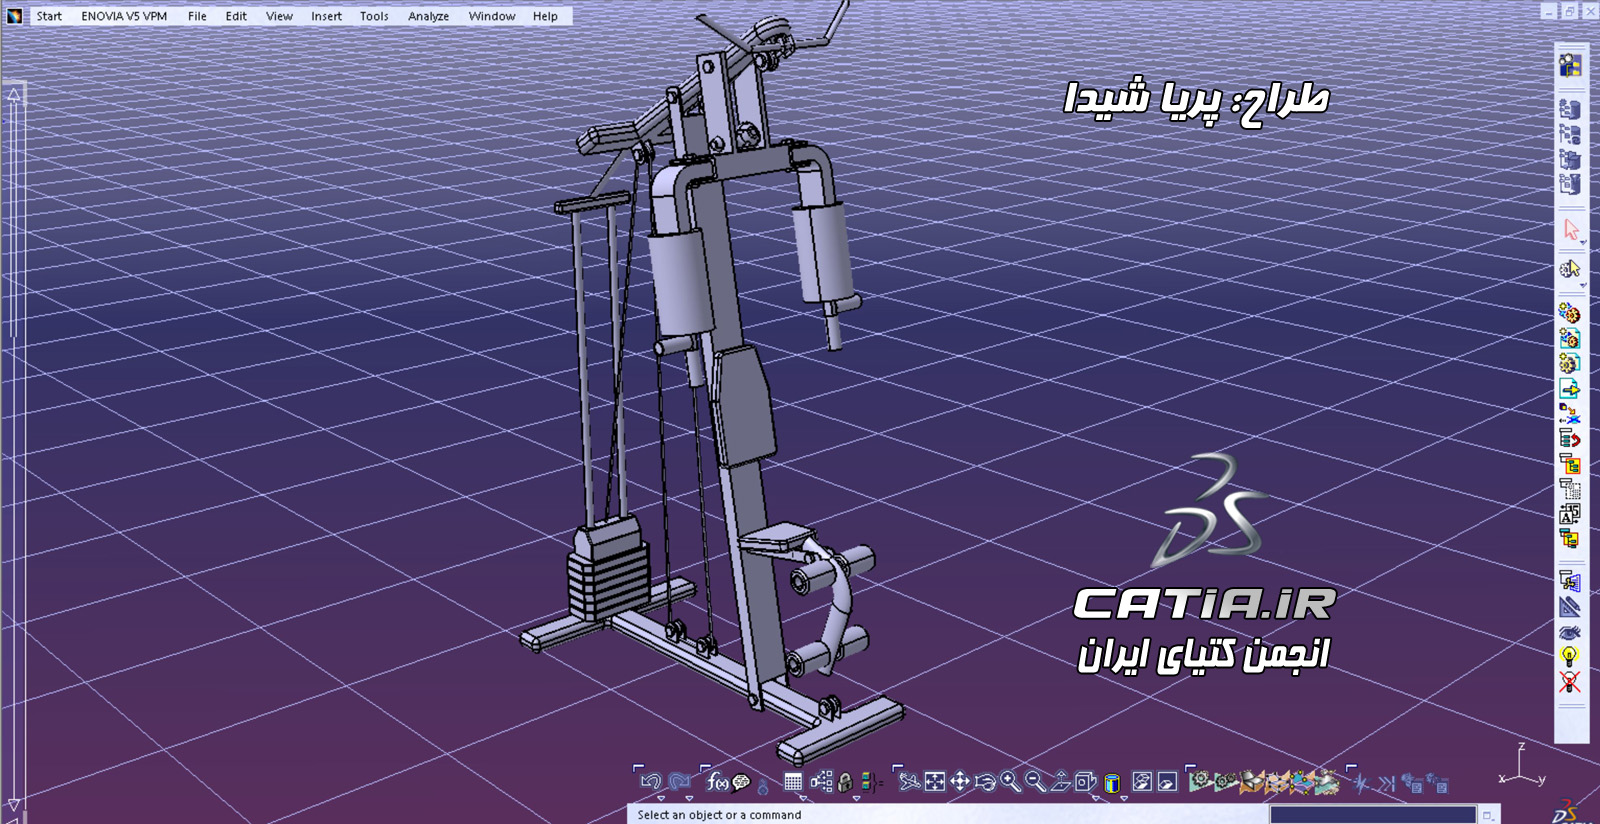Expand dropdown arrow under Design Table icon
The width and height of the screenshot is (1600, 824).
pos(803,798)
